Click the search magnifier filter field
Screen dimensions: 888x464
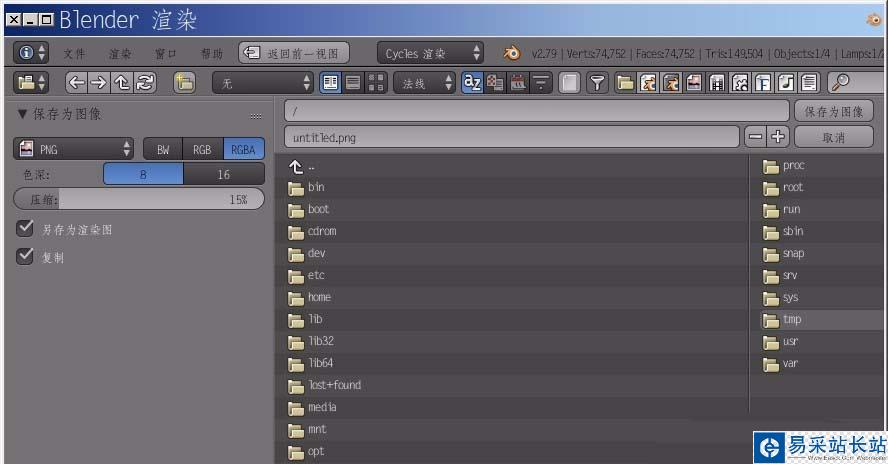(855, 83)
